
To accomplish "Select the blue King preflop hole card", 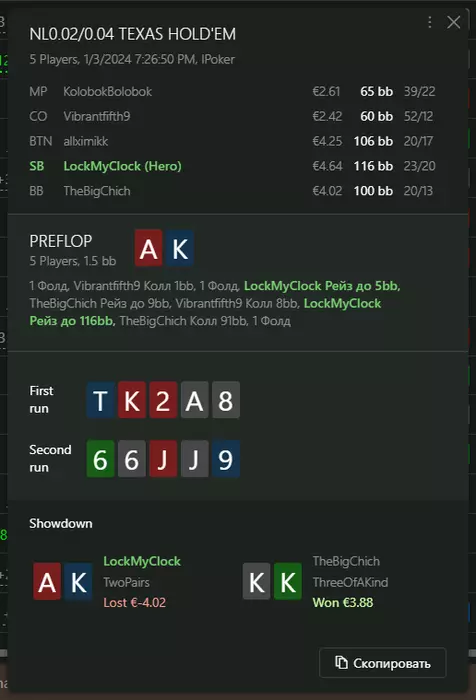I will click(x=180, y=248).
